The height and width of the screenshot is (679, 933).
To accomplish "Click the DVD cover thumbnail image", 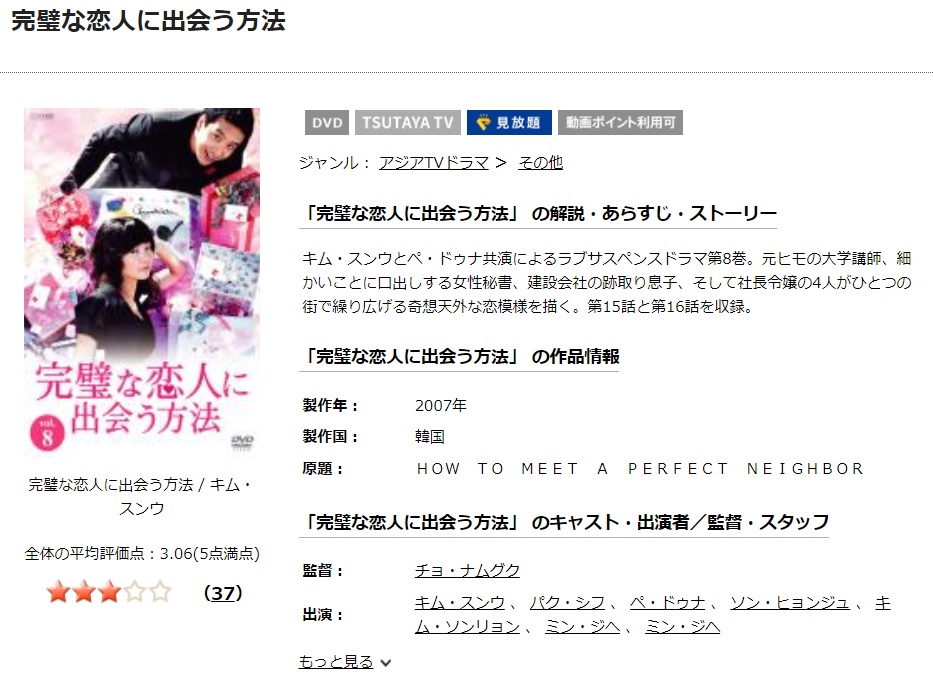I will [x=142, y=281].
